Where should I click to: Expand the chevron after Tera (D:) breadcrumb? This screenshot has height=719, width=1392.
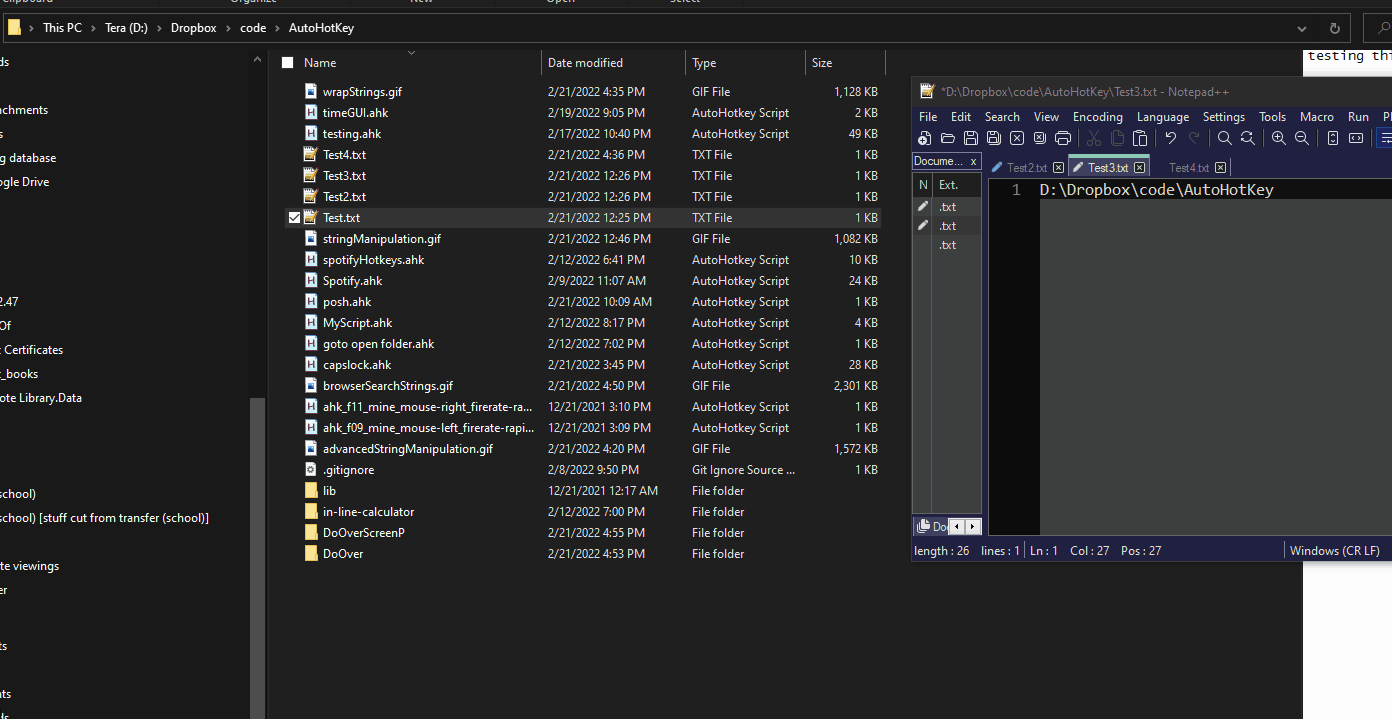(160, 28)
